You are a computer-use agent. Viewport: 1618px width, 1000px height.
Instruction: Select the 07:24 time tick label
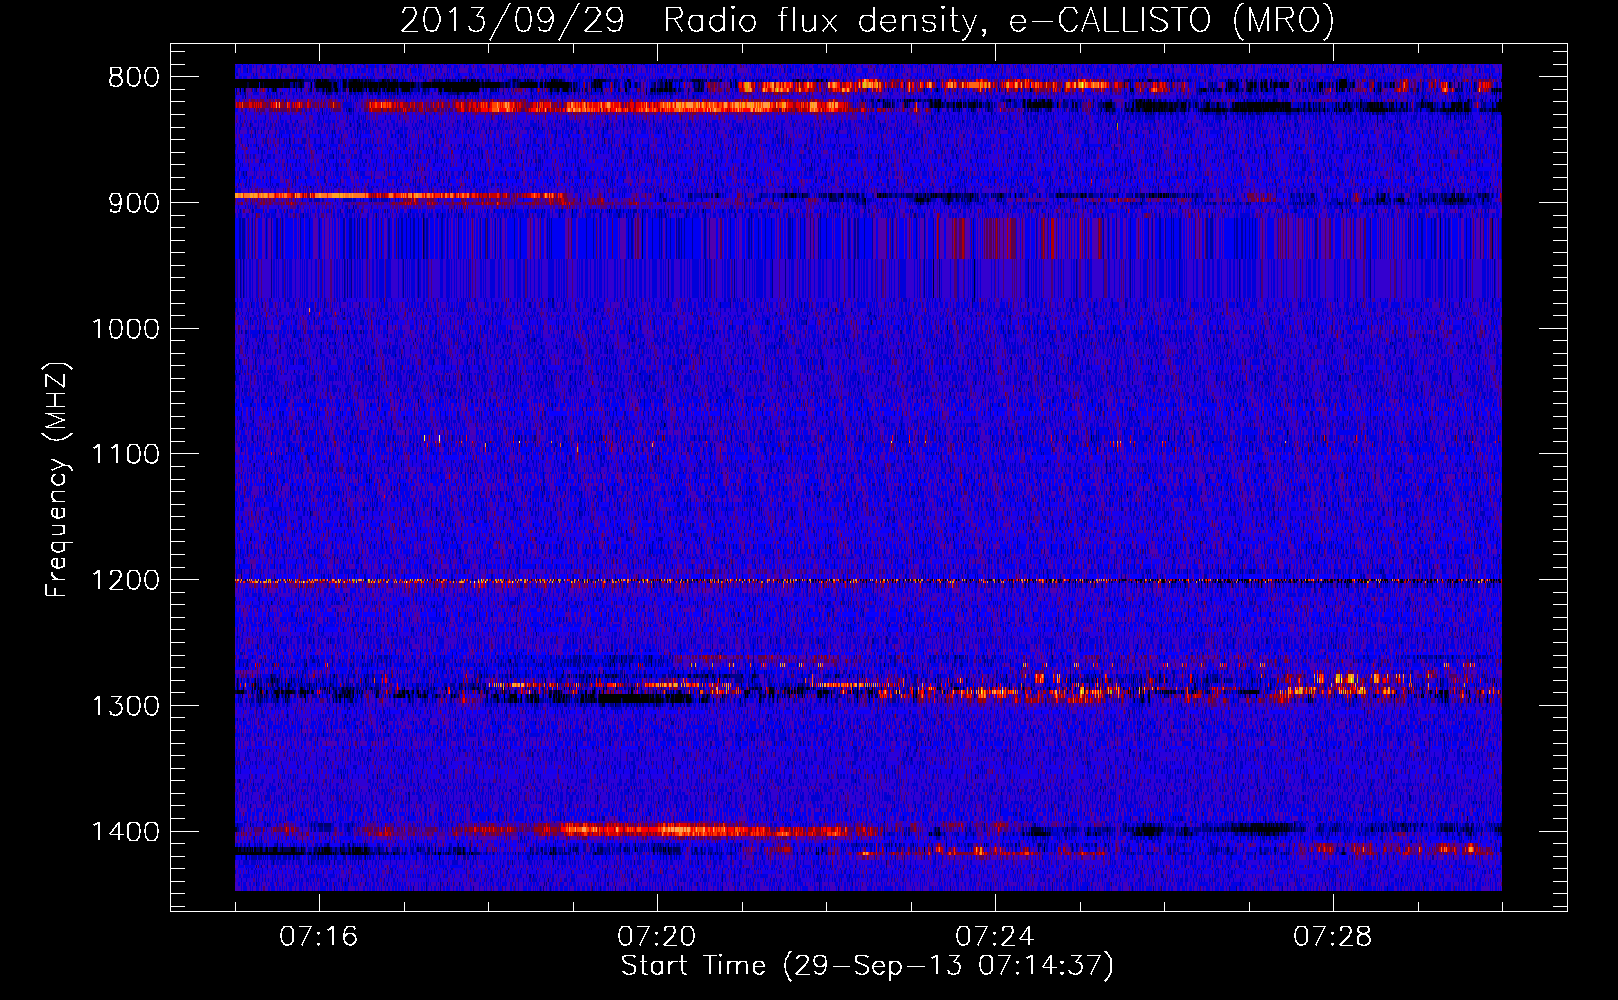point(995,937)
